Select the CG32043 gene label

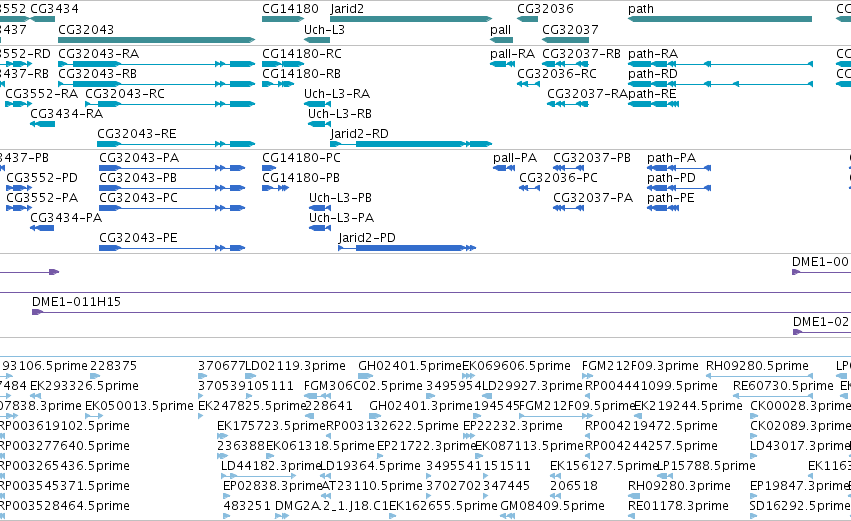pos(86,30)
